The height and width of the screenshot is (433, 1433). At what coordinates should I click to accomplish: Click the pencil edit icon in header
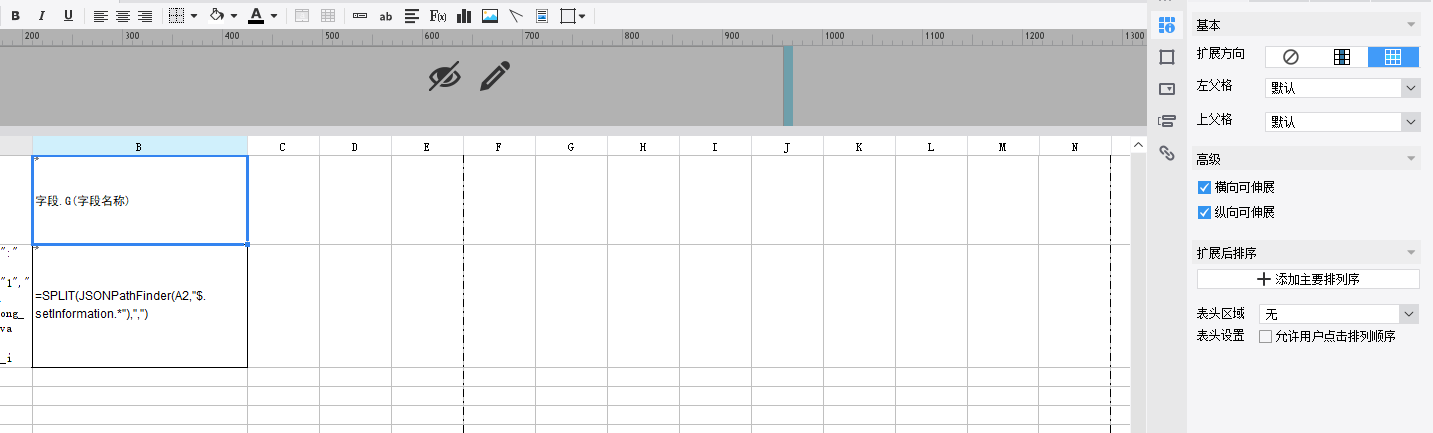tap(495, 76)
